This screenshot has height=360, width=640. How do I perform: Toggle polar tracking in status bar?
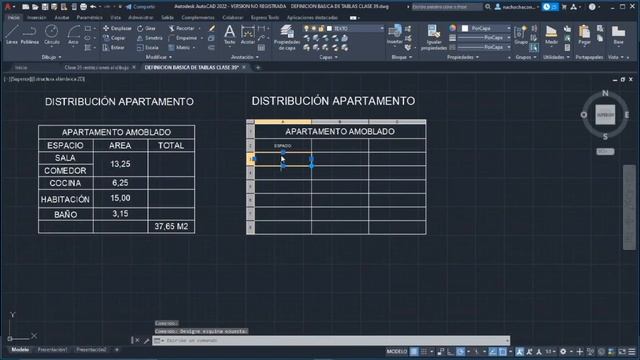pyautogui.click(x=460, y=351)
